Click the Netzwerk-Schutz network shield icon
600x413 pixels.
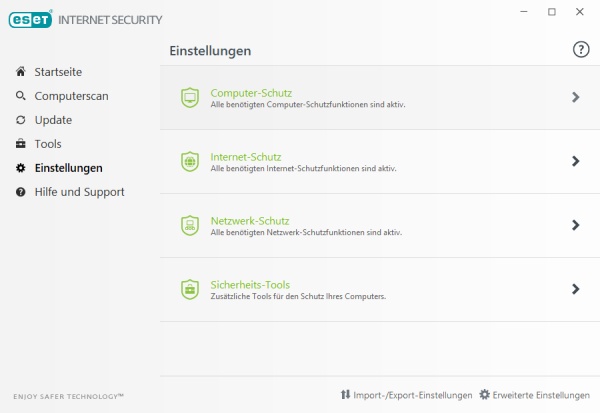point(190,225)
